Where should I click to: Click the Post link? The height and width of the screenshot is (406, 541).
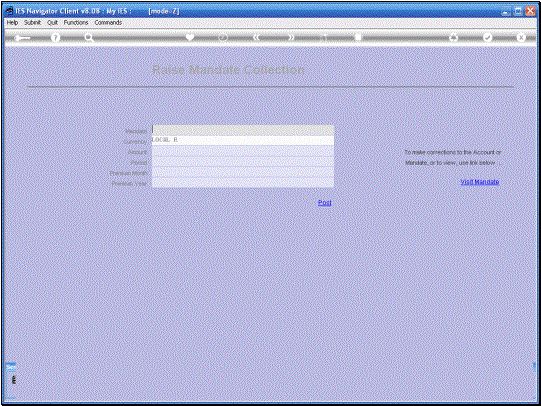[x=325, y=202]
